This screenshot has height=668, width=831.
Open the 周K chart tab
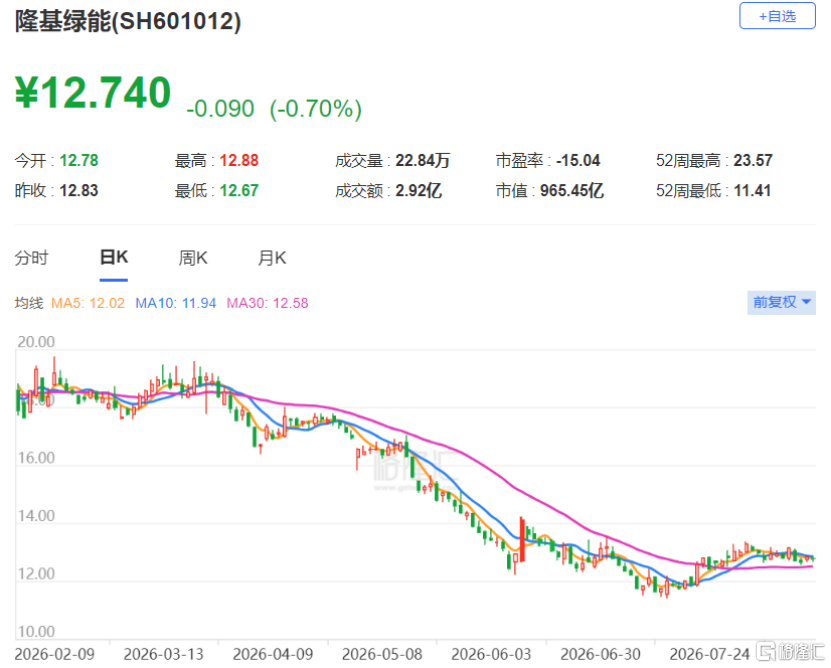click(x=193, y=258)
